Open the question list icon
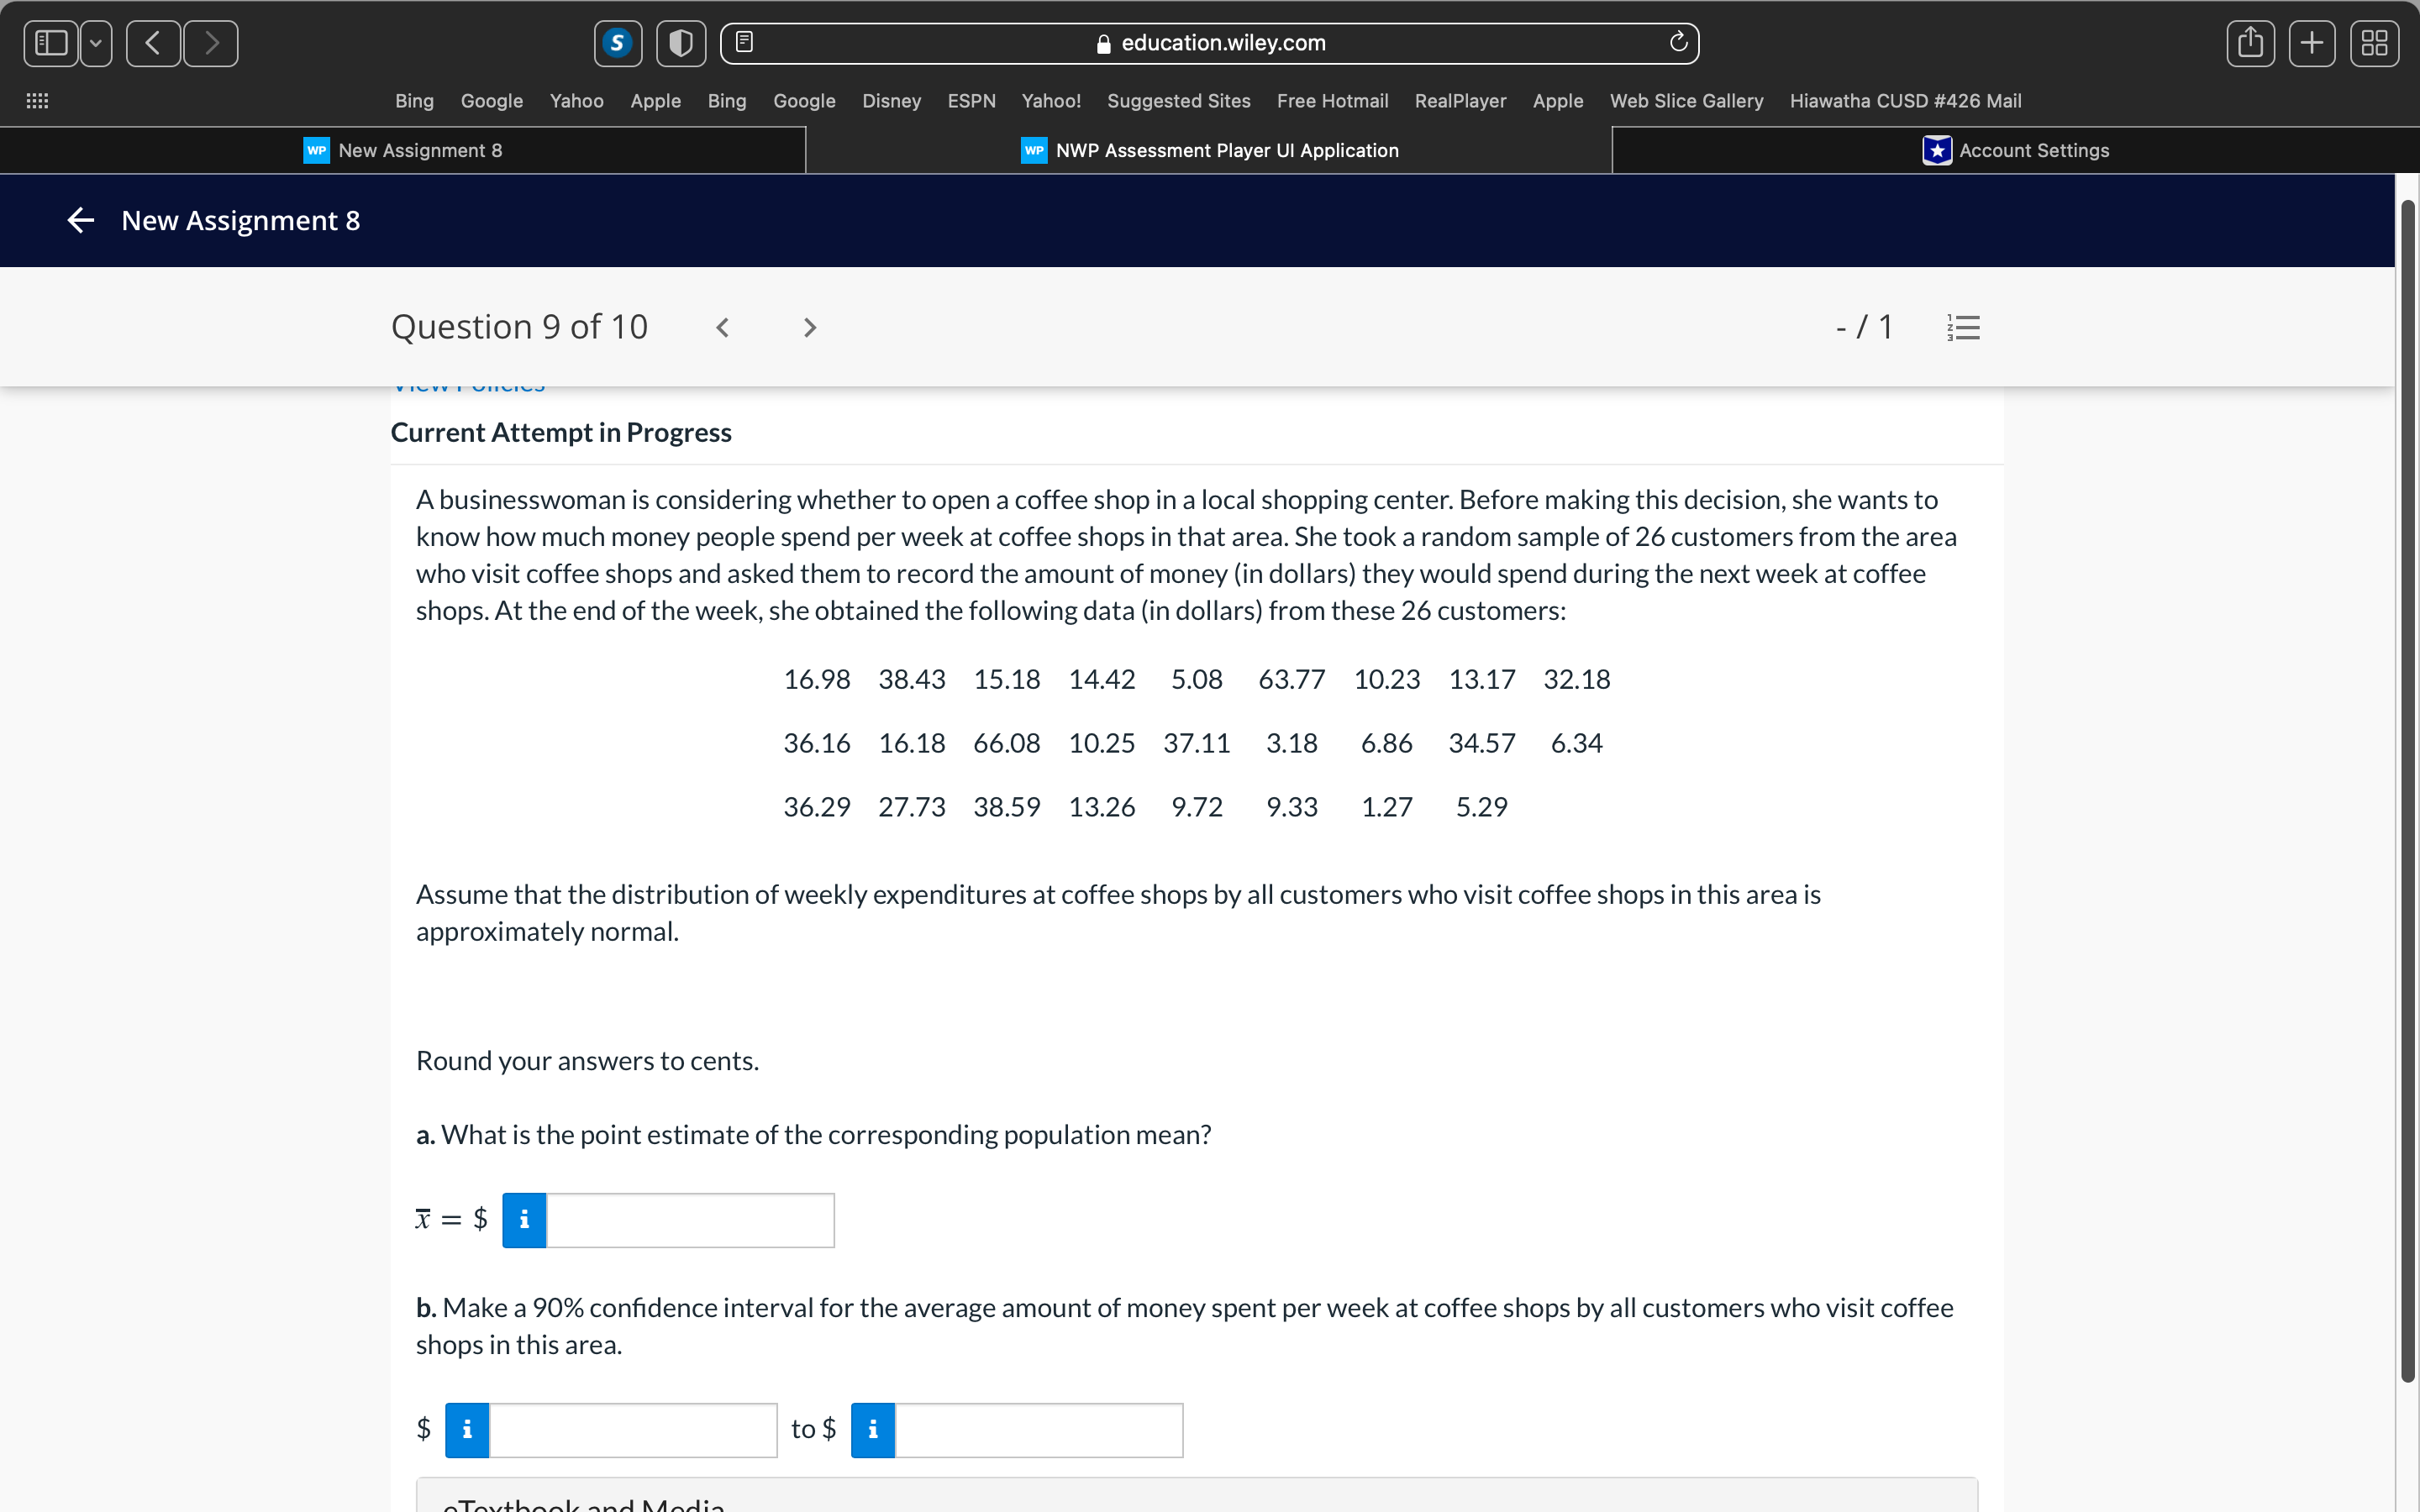This screenshot has width=2420, height=1512. point(1963,328)
